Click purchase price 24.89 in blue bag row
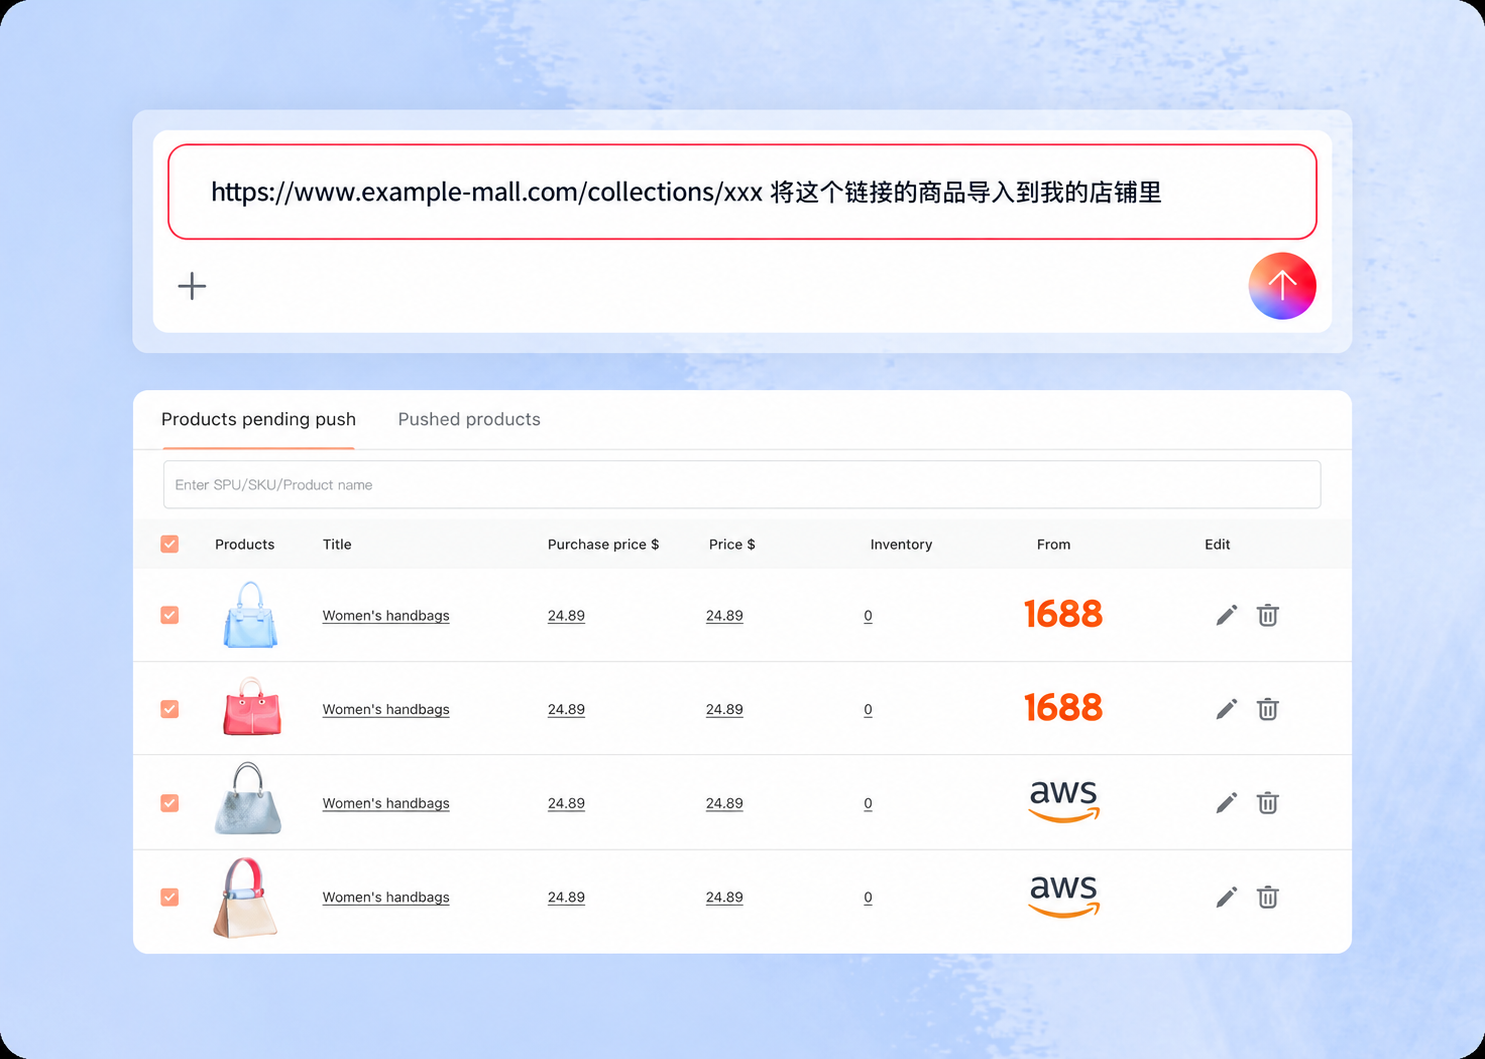The image size is (1485, 1059). pos(566,616)
